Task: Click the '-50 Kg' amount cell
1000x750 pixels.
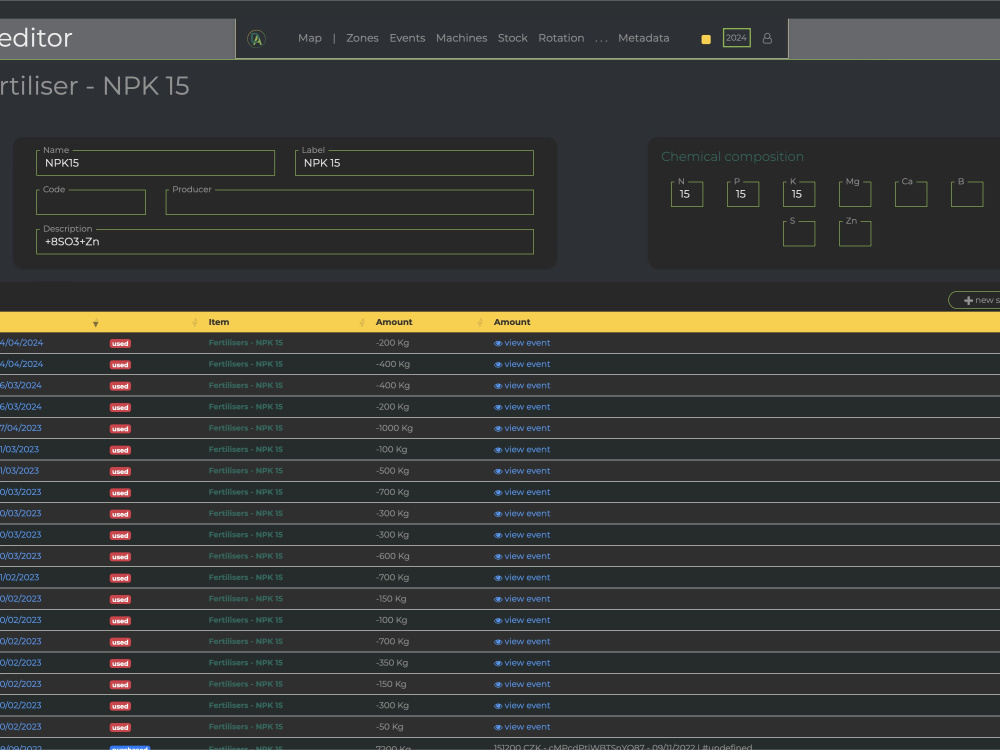Action: click(389, 726)
